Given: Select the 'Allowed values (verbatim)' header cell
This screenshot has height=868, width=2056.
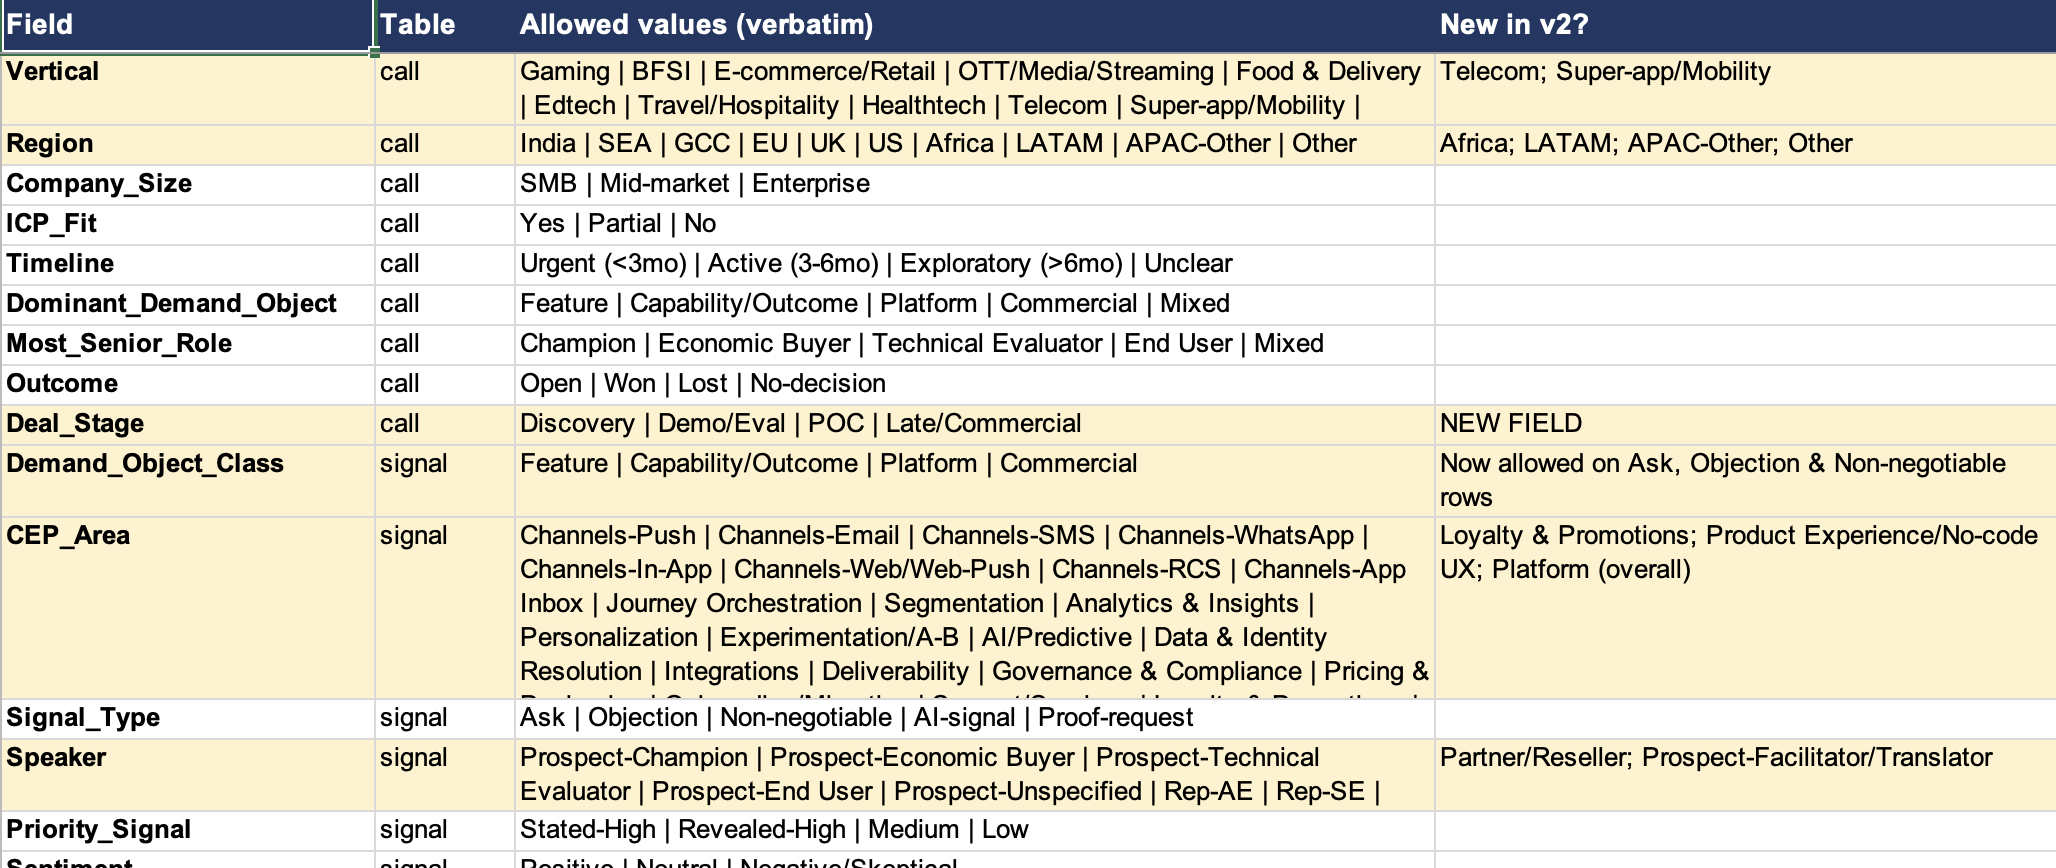Looking at the screenshot, I should pyautogui.click(x=975, y=25).
